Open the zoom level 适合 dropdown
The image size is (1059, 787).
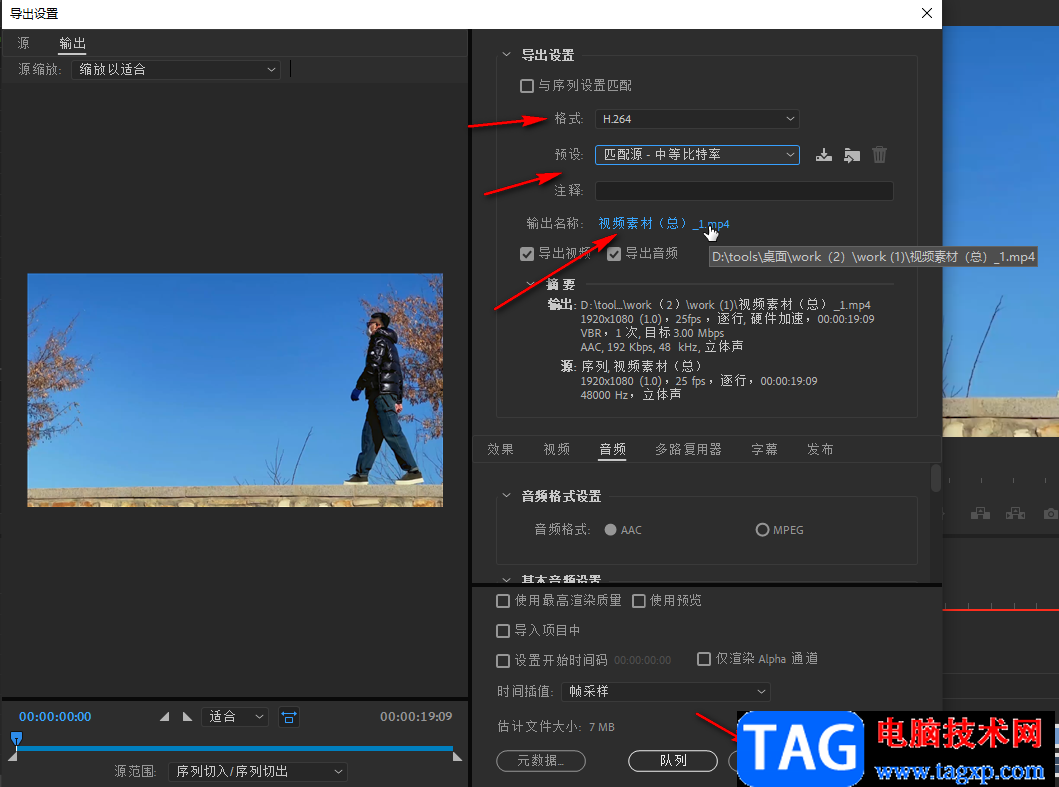point(235,717)
